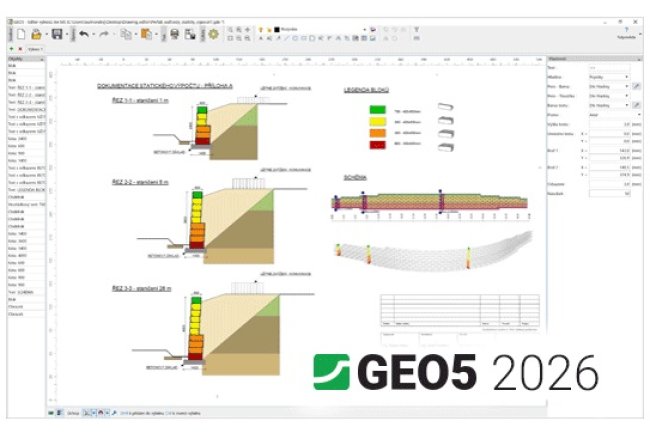Redo the undone action
Screen dimensions: 650x433
(x=104, y=34)
